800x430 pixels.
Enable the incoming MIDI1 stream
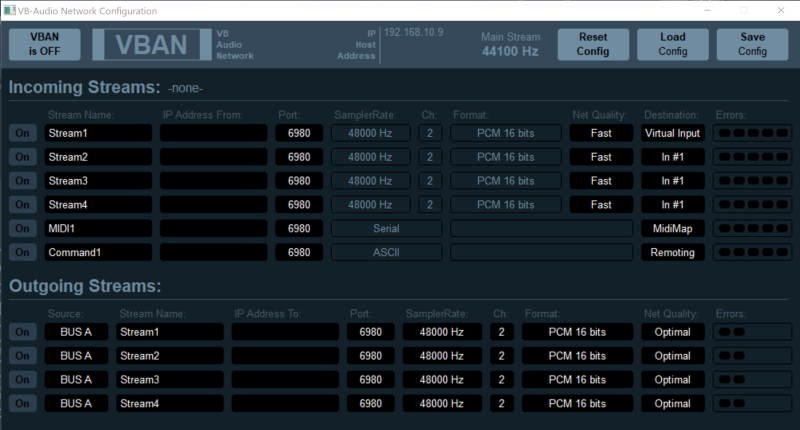point(22,229)
